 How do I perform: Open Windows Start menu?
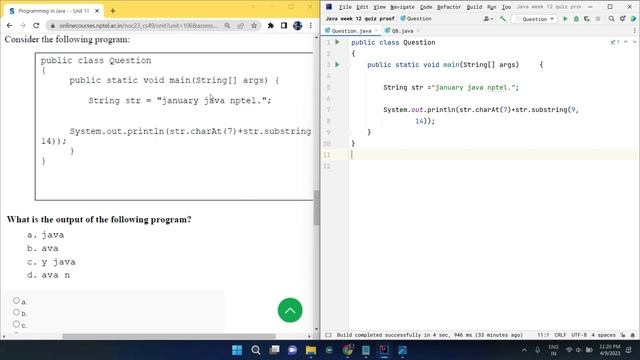coord(237,350)
